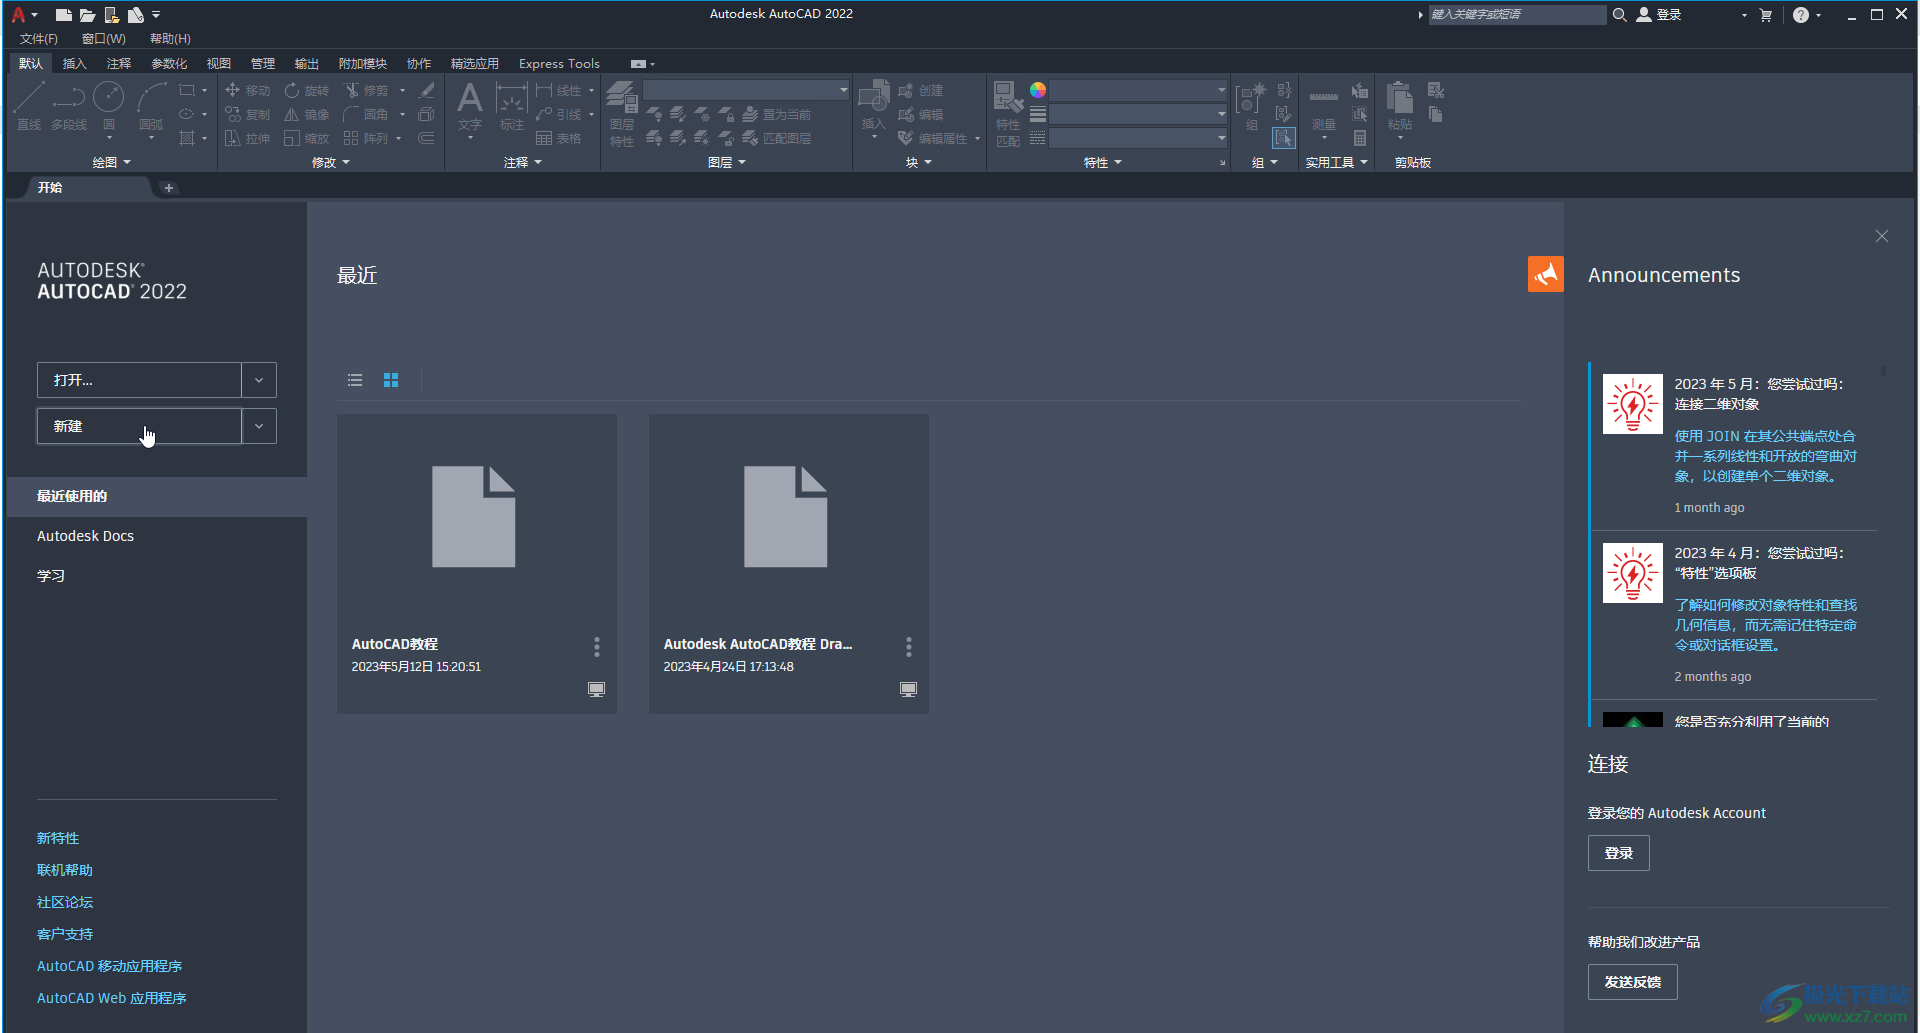The width and height of the screenshot is (1920, 1033).
Task: Open options menu for Autodesk AutoCAD教程 Dra... file
Action: (x=908, y=646)
